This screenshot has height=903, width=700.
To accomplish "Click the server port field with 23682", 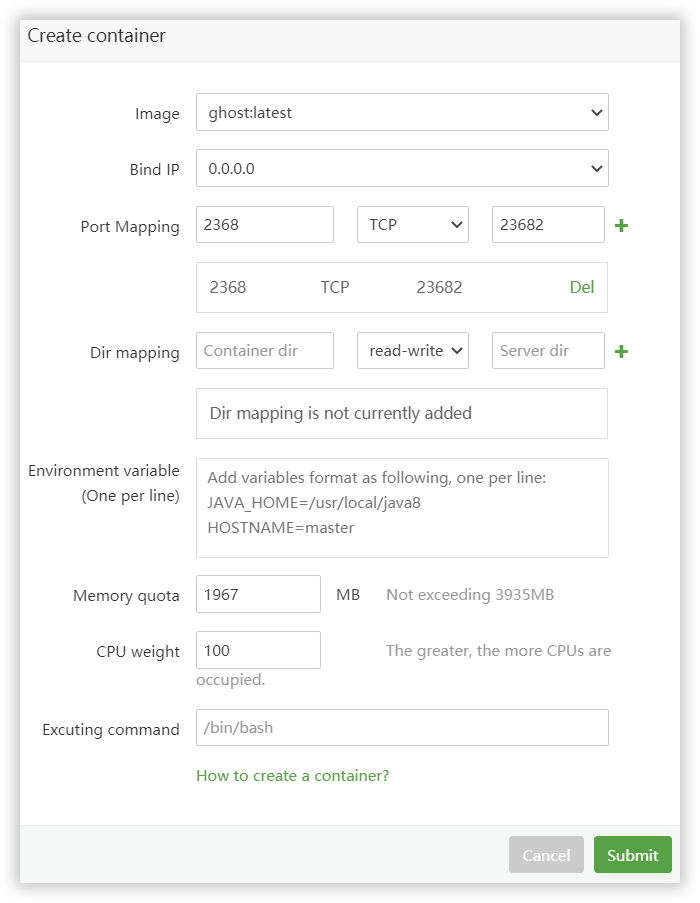I will pyautogui.click(x=547, y=225).
